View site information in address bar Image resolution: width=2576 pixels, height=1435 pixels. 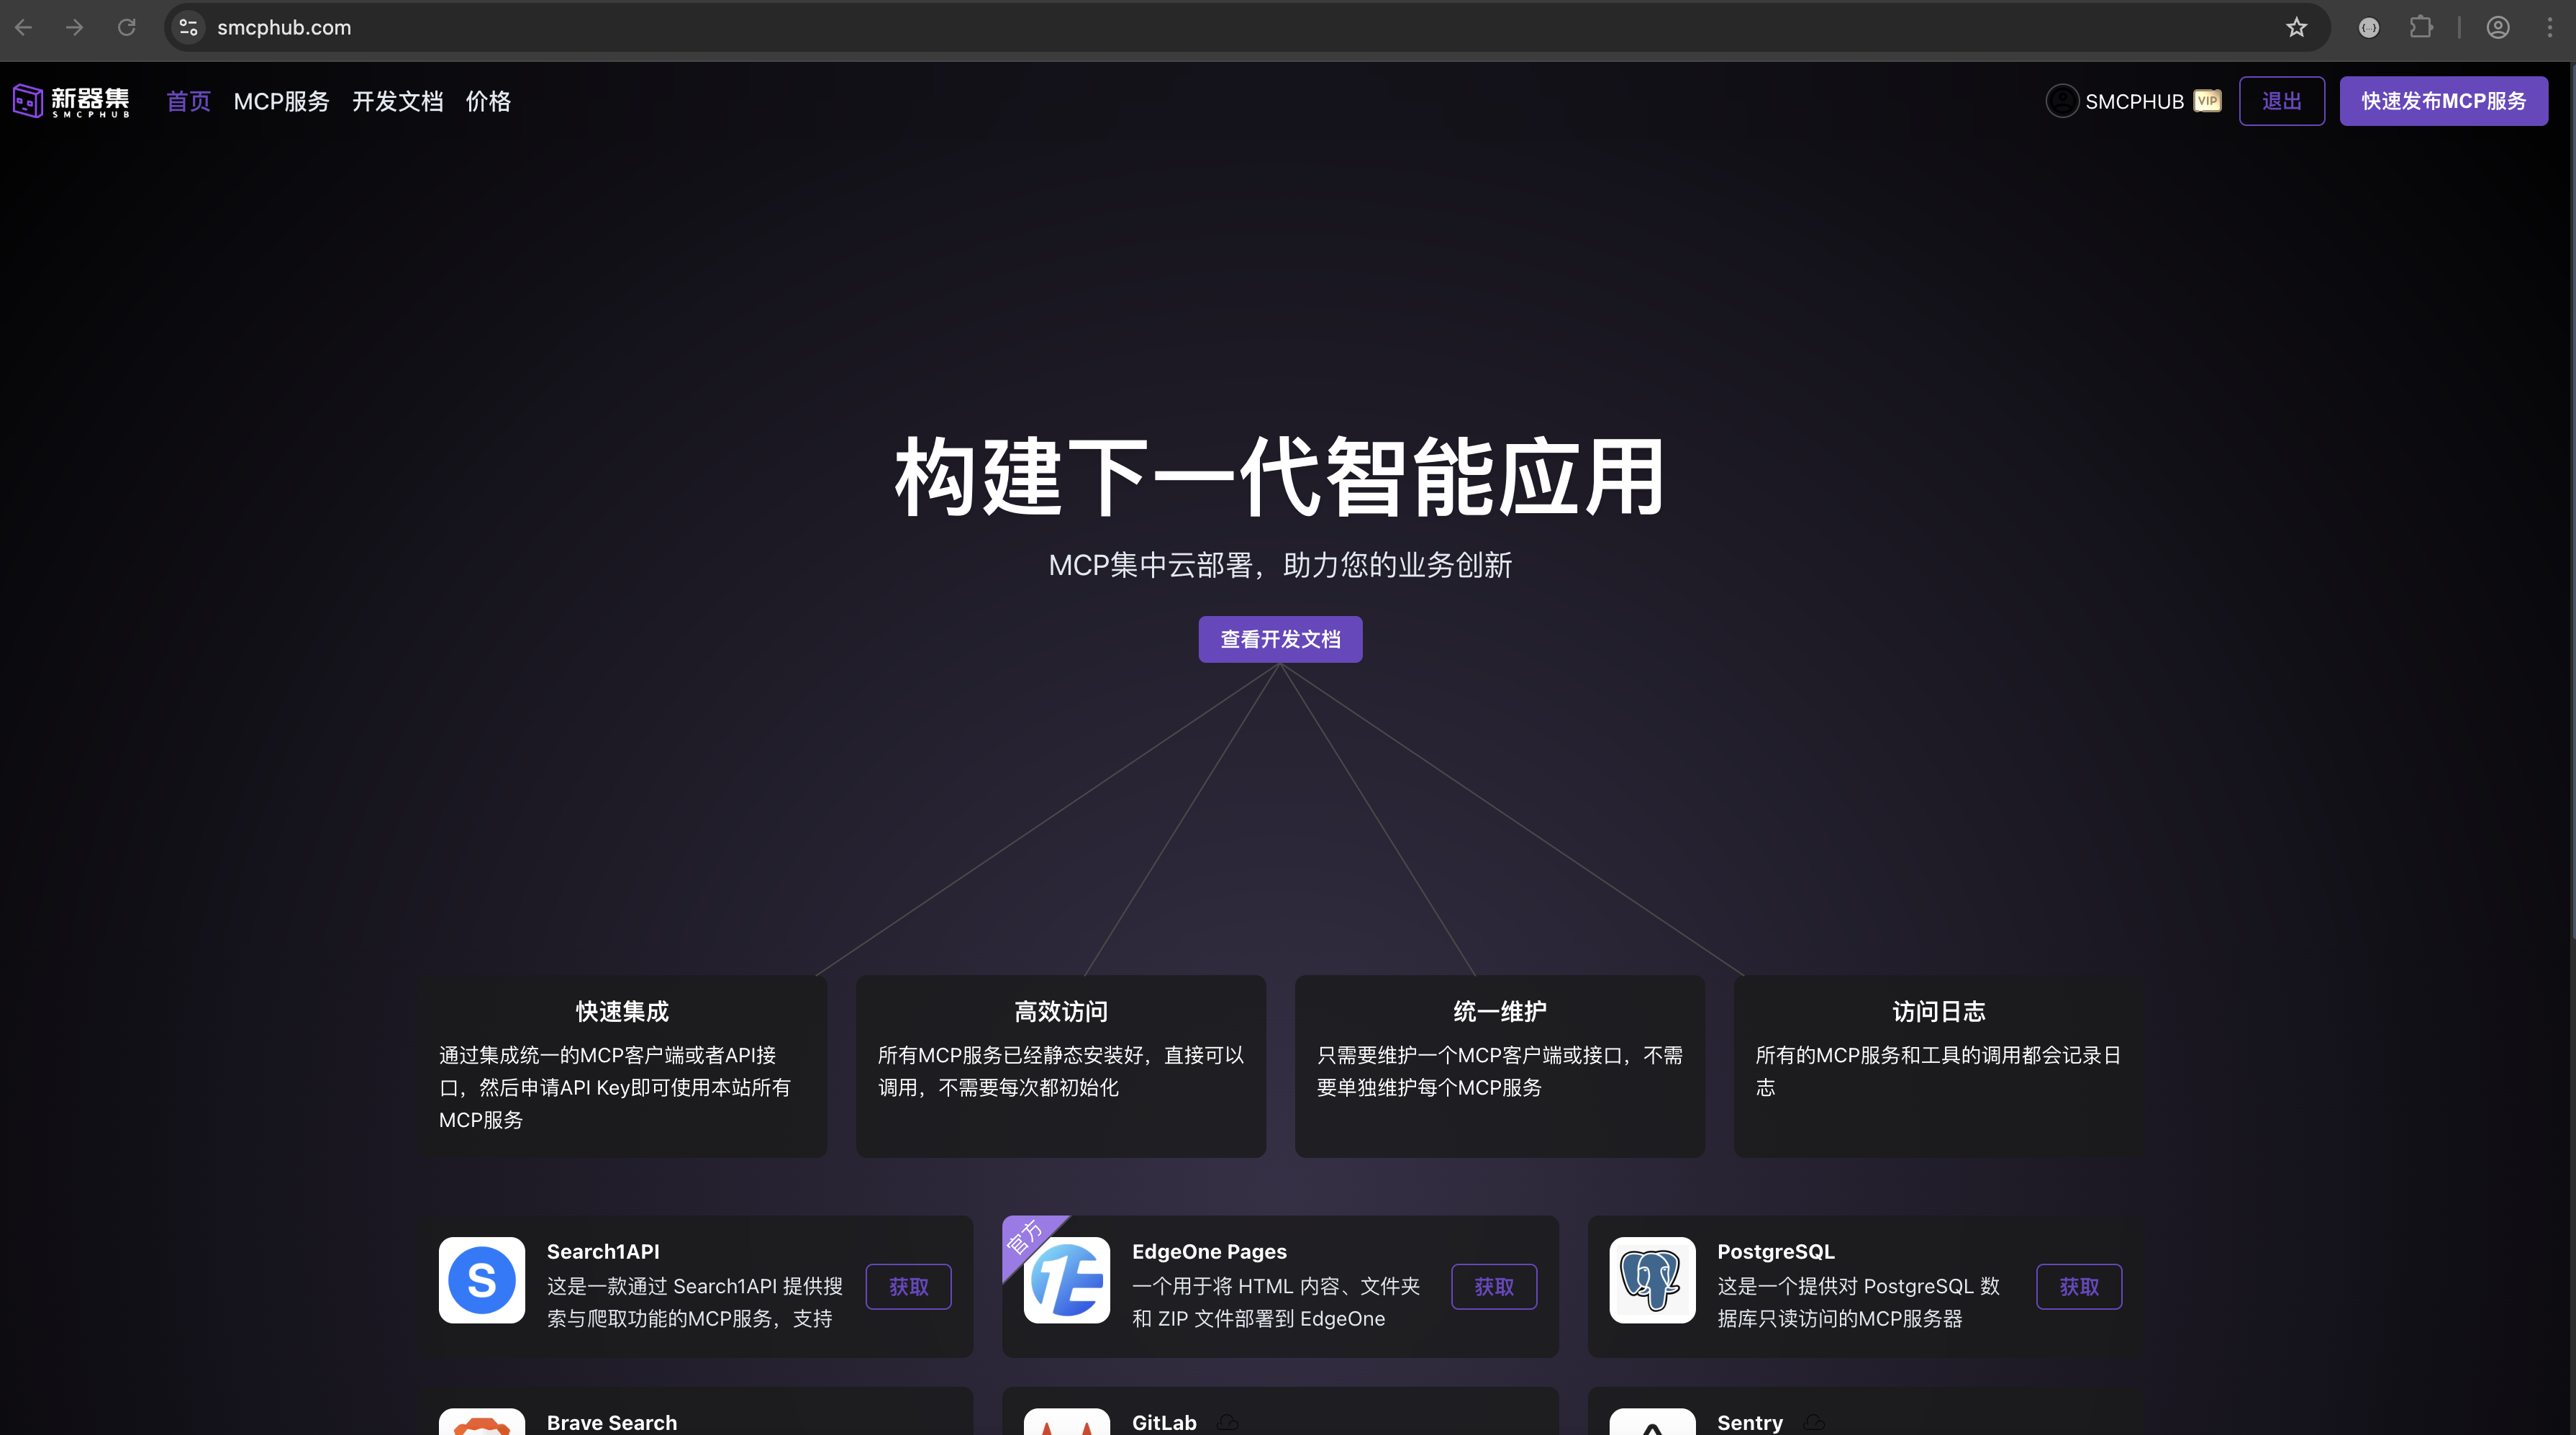click(188, 28)
